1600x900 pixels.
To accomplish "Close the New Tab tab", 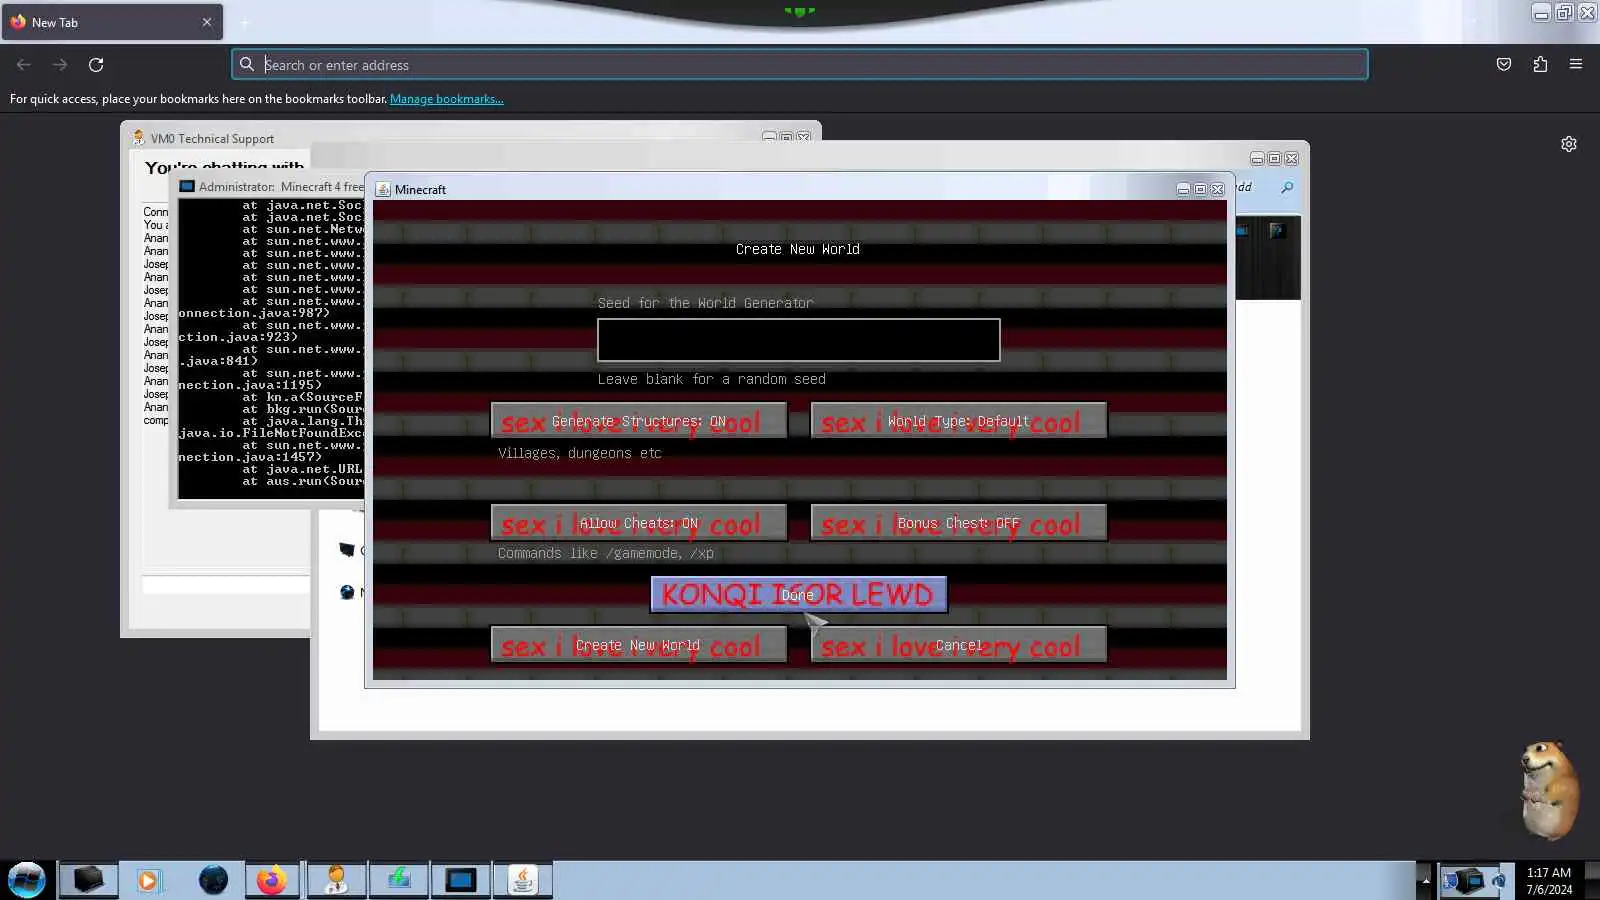I will (207, 22).
